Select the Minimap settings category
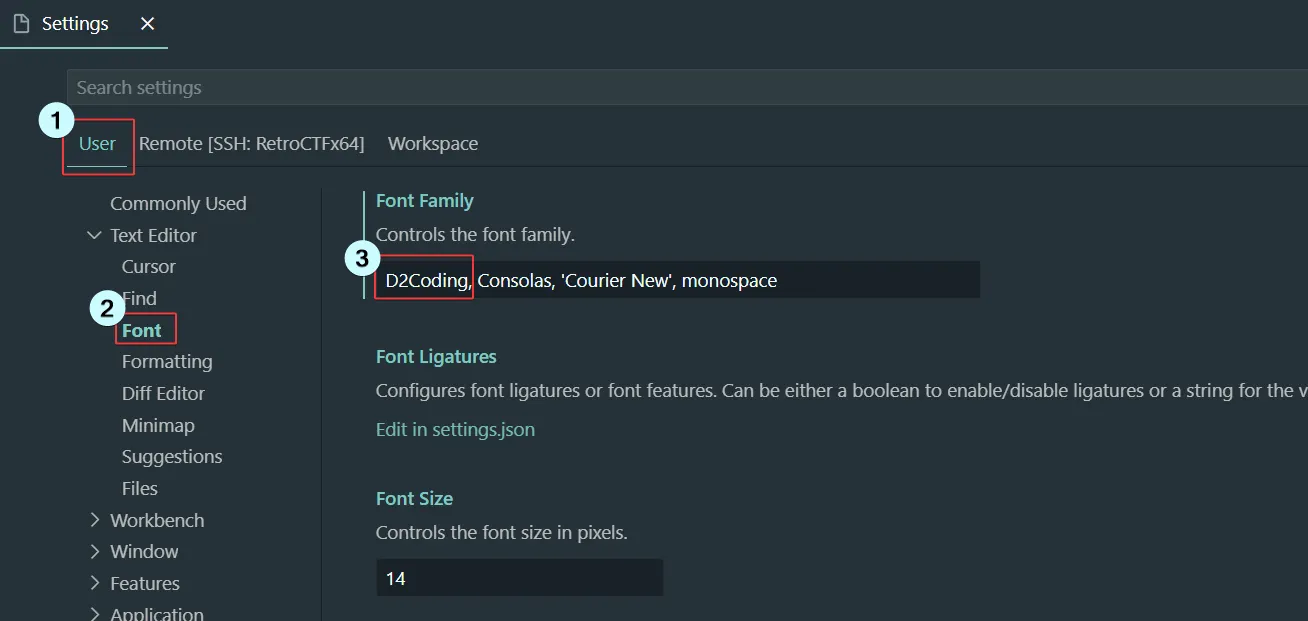This screenshot has width=1308, height=621. coord(158,426)
